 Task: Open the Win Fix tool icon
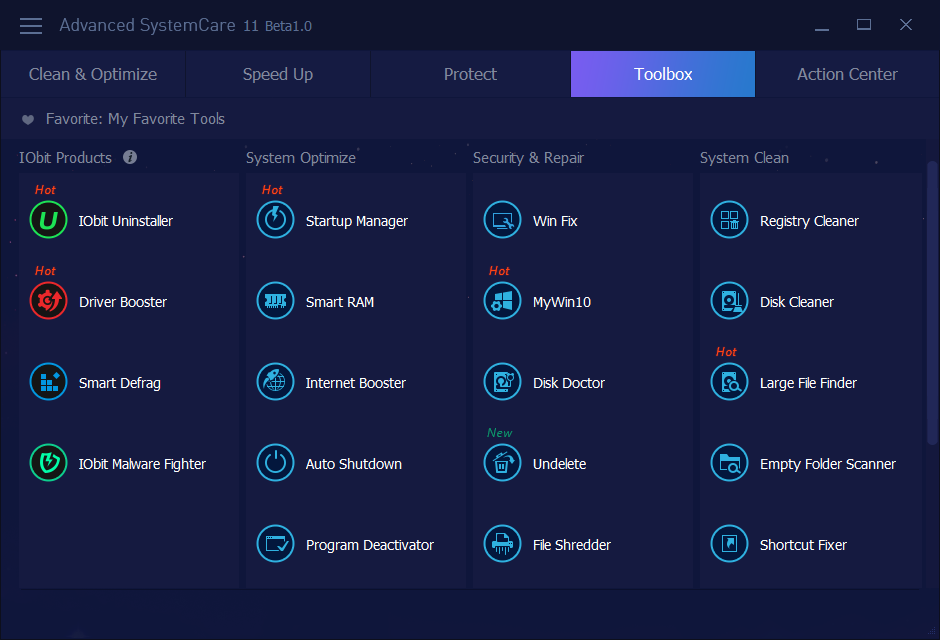coord(502,221)
